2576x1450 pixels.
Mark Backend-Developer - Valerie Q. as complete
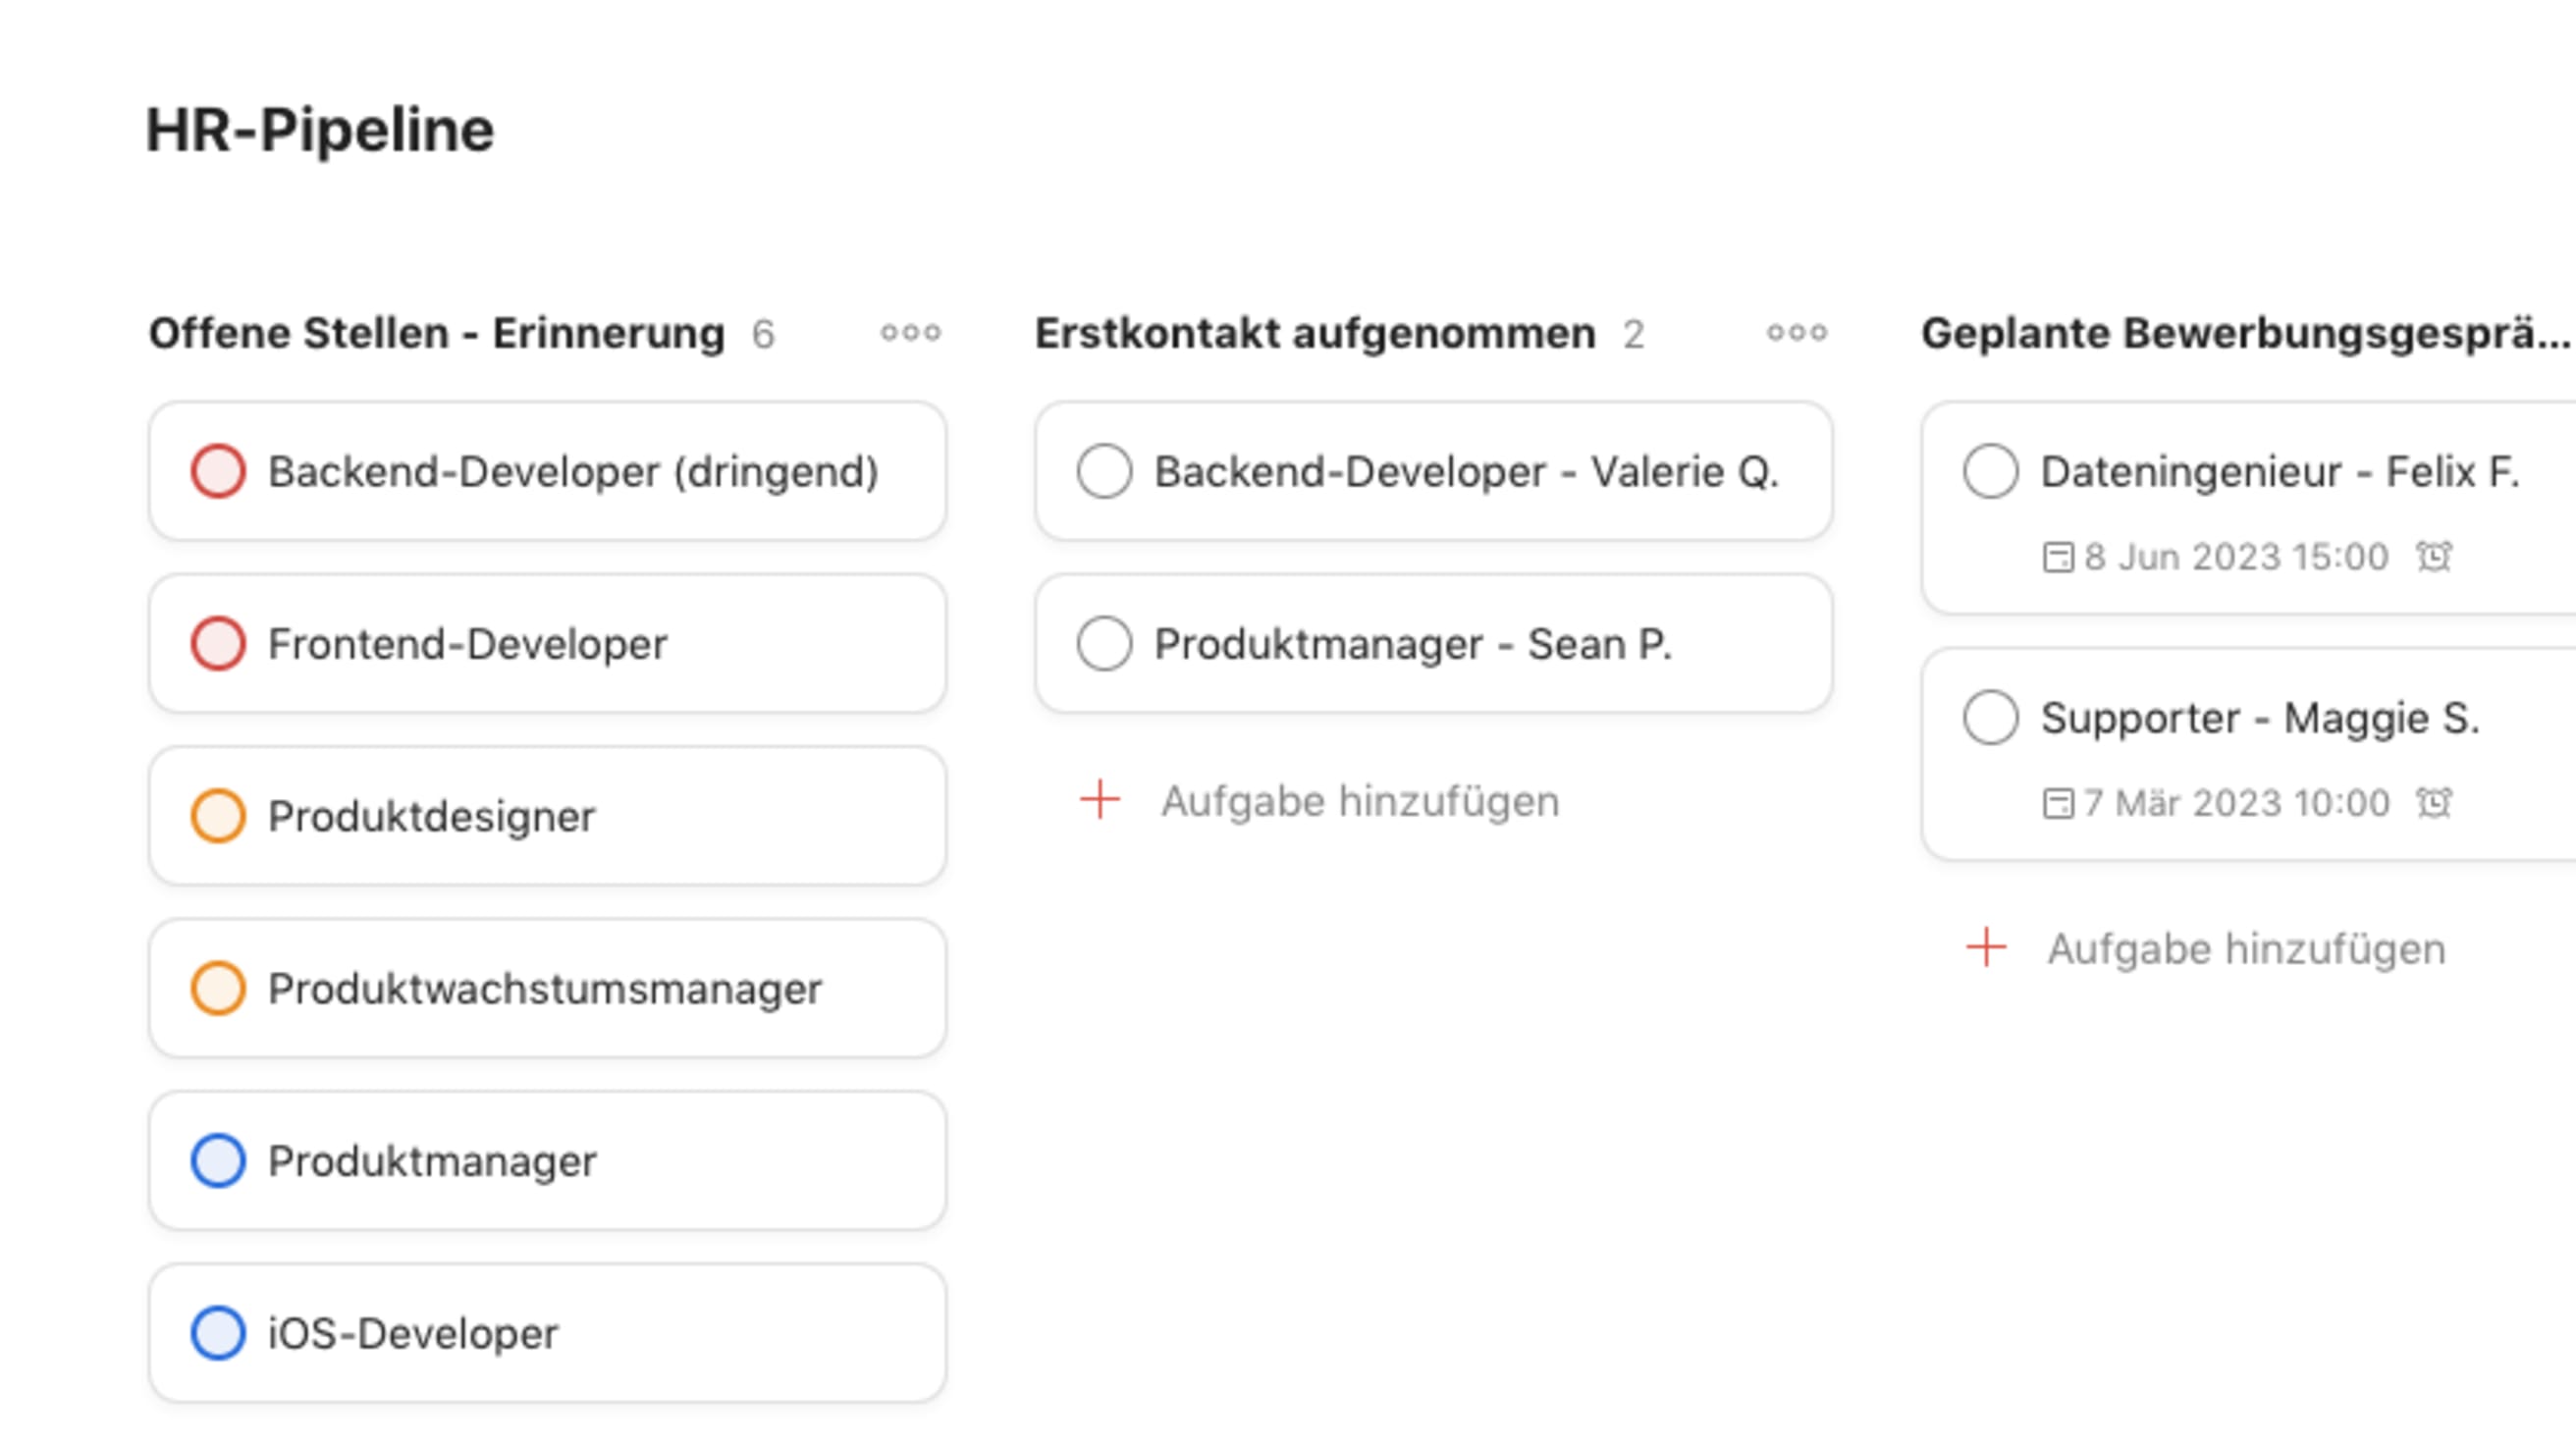[1105, 471]
